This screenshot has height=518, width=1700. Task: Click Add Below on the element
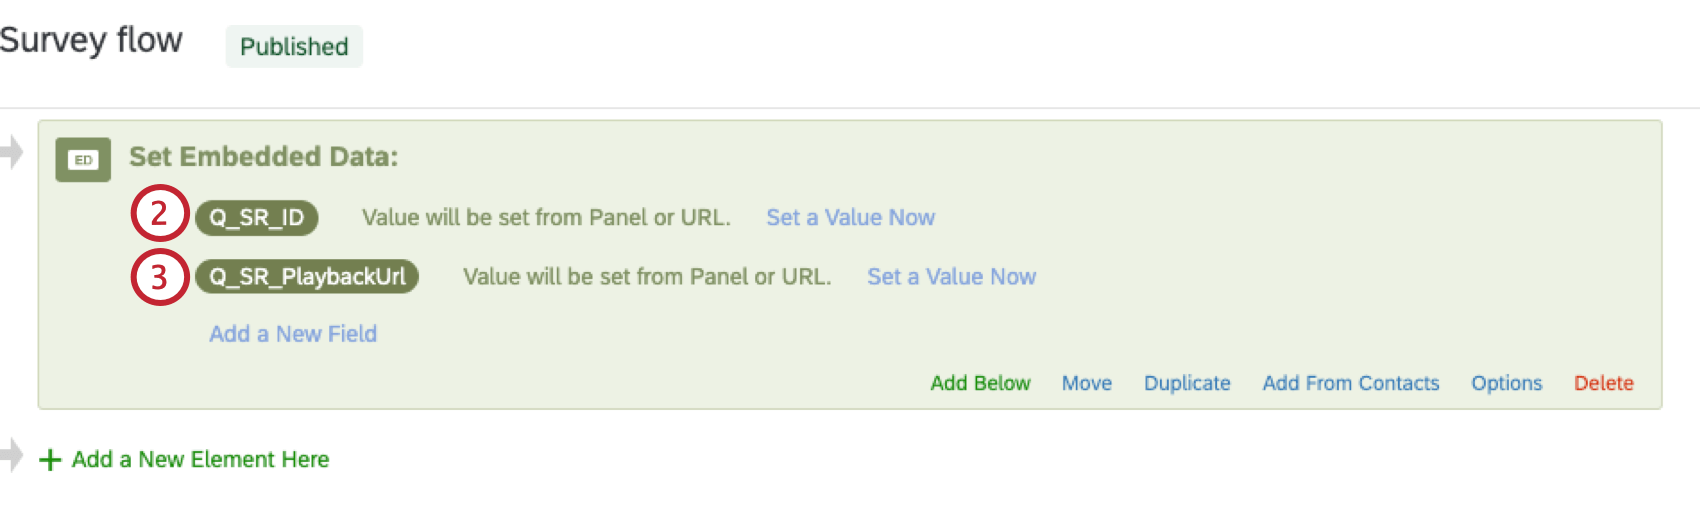(980, 383)
